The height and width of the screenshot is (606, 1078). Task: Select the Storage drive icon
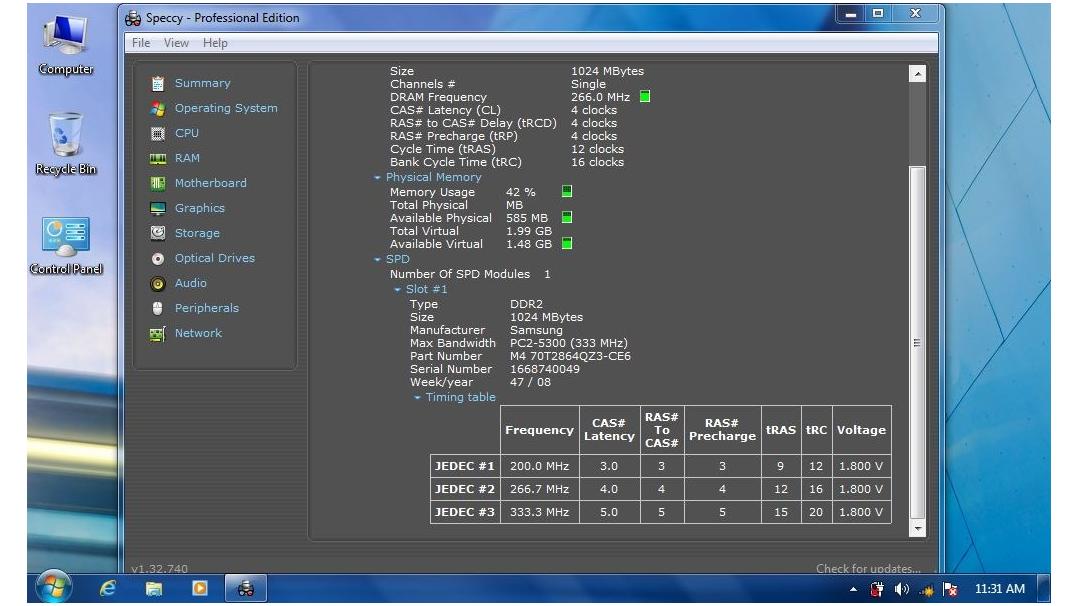point(157,233)
